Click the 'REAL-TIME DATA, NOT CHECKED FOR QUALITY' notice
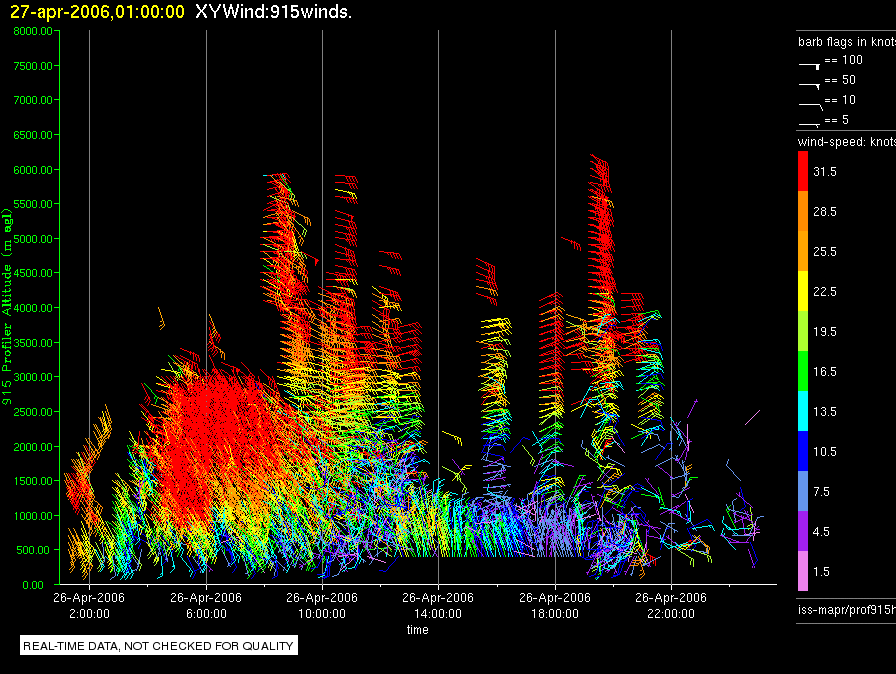The height and width of the screenshot is (674, 896). point(158,646)
